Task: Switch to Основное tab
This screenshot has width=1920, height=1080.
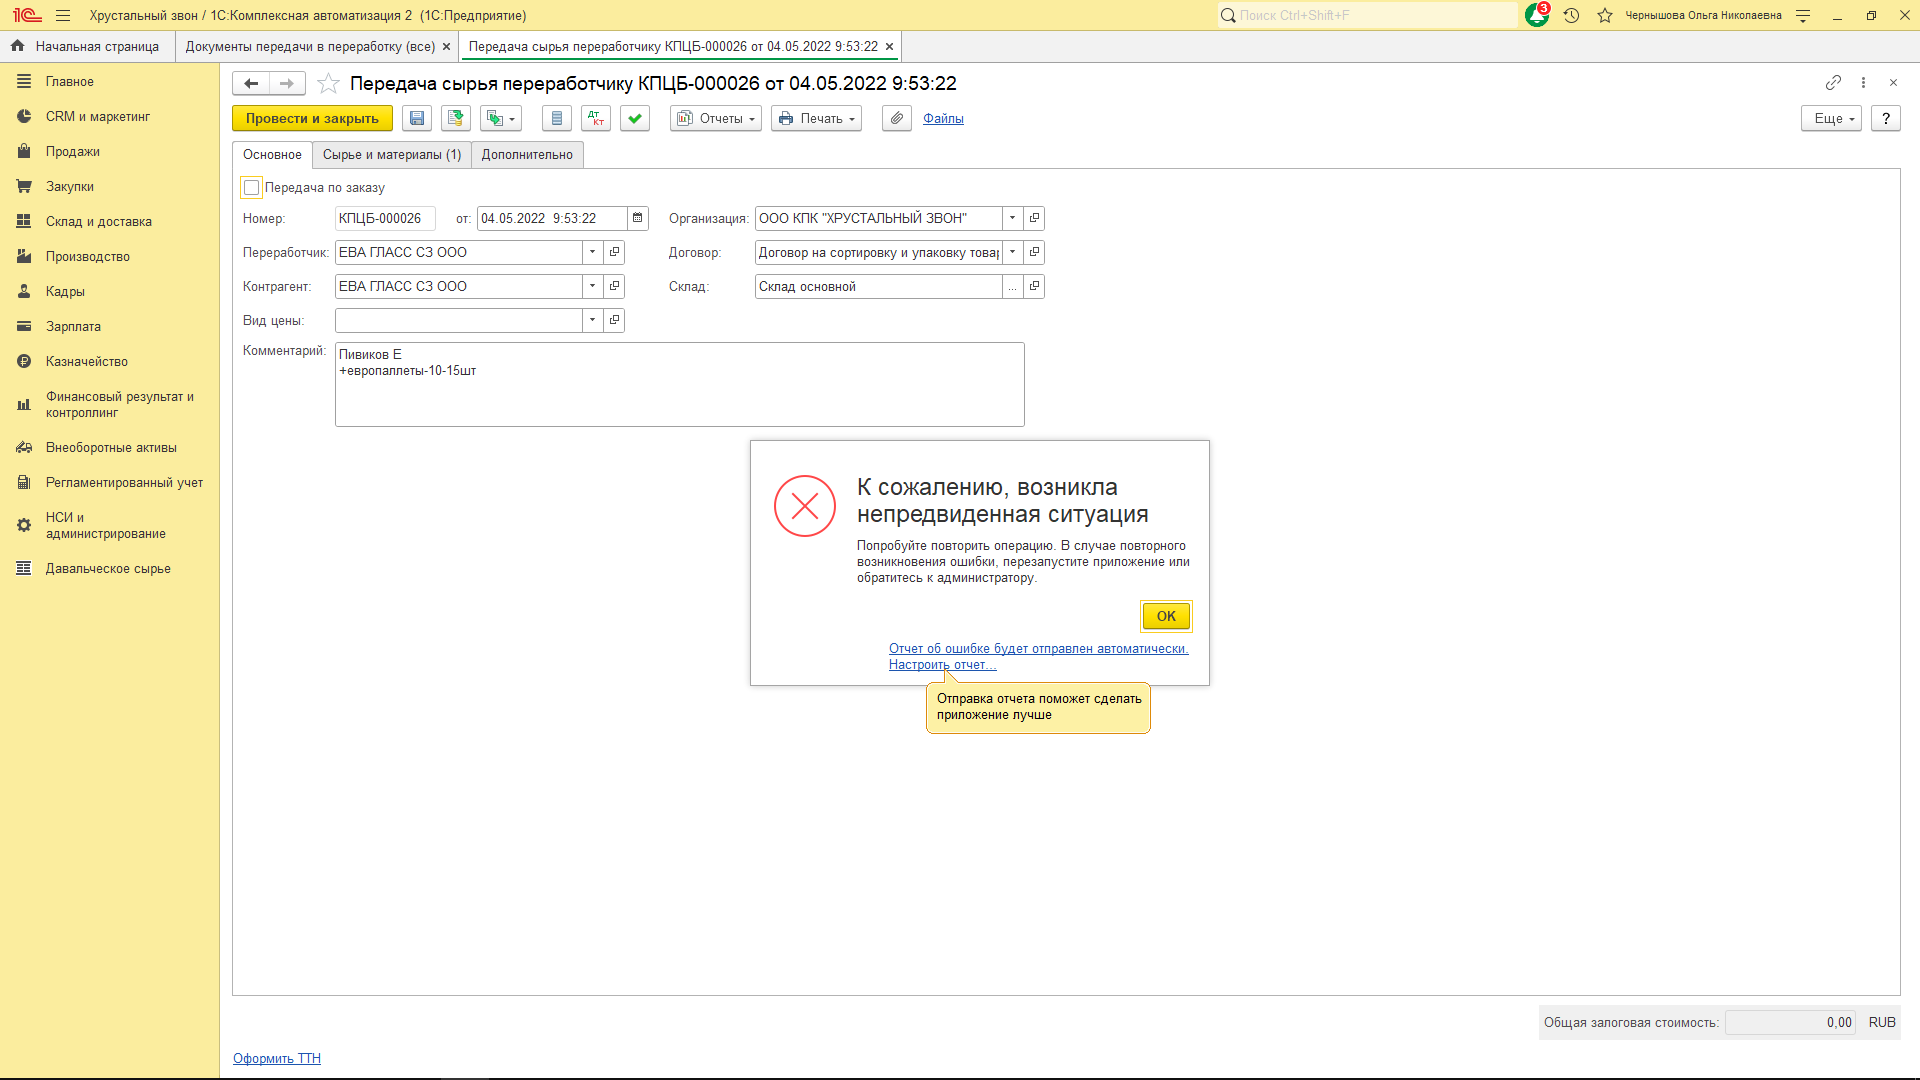Action: [272, 154]
